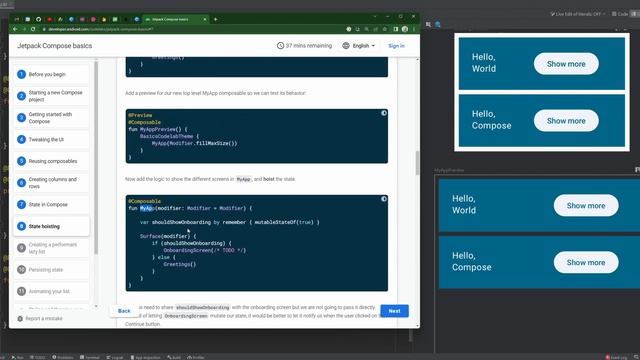The image size is (640, 360).
Task: Click the Sign in link
Action: (x=396, y=46)
